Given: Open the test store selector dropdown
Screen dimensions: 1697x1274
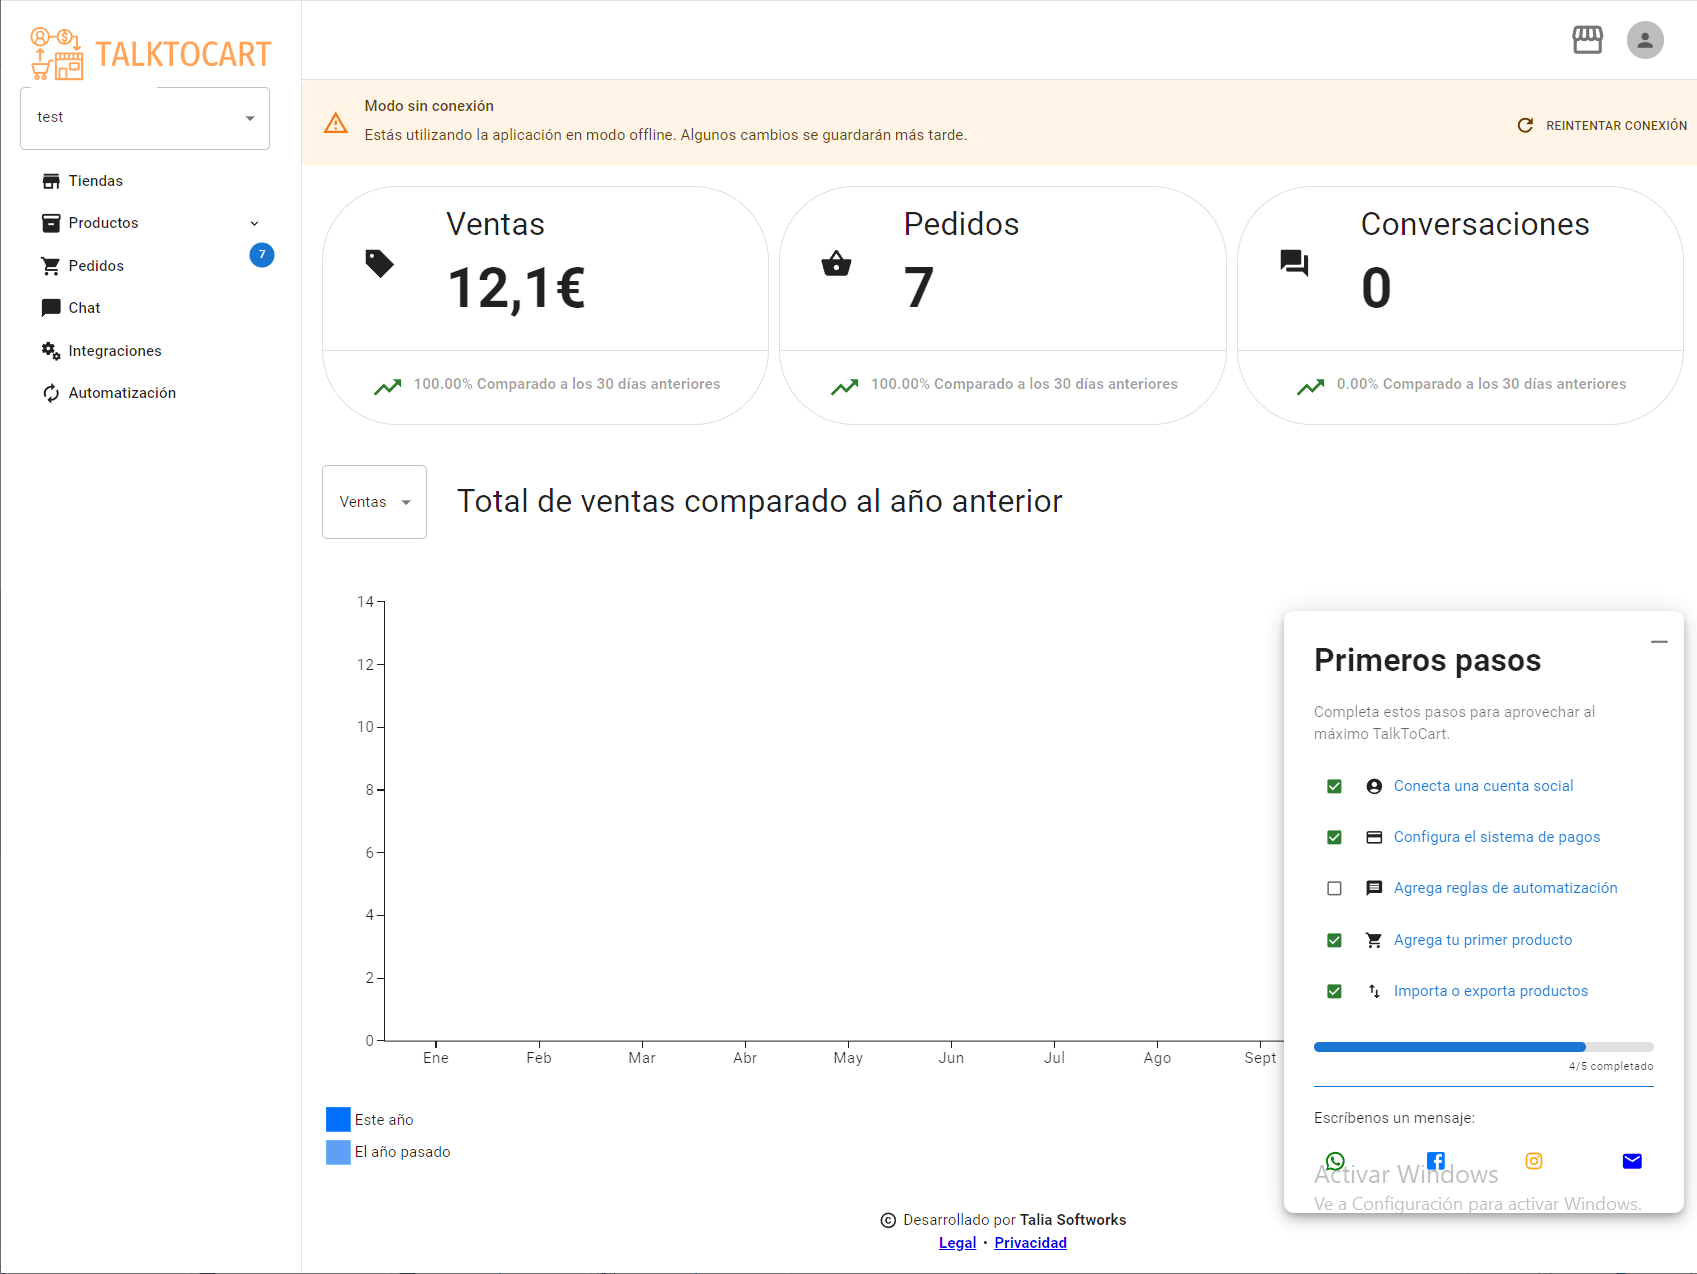Looking at the screenshot, I should 144,117.
